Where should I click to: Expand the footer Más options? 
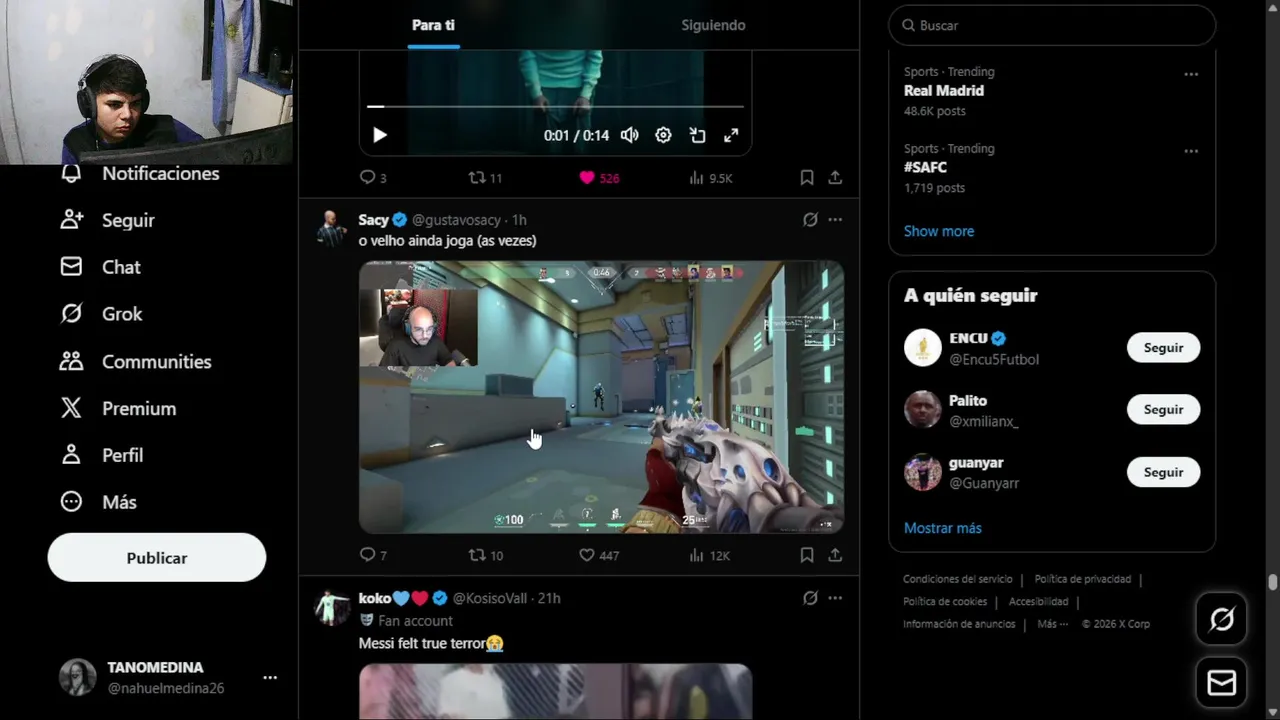[1052, 624]
